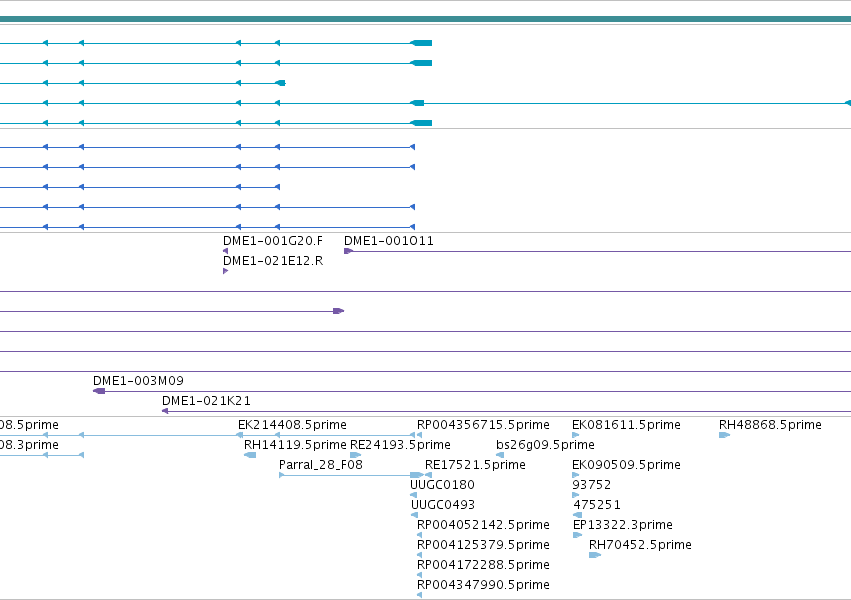The height and width of the screenshot is (600, 851).
Task: Select the Parral_28_F08 label
Action: [x=321, y=465]
